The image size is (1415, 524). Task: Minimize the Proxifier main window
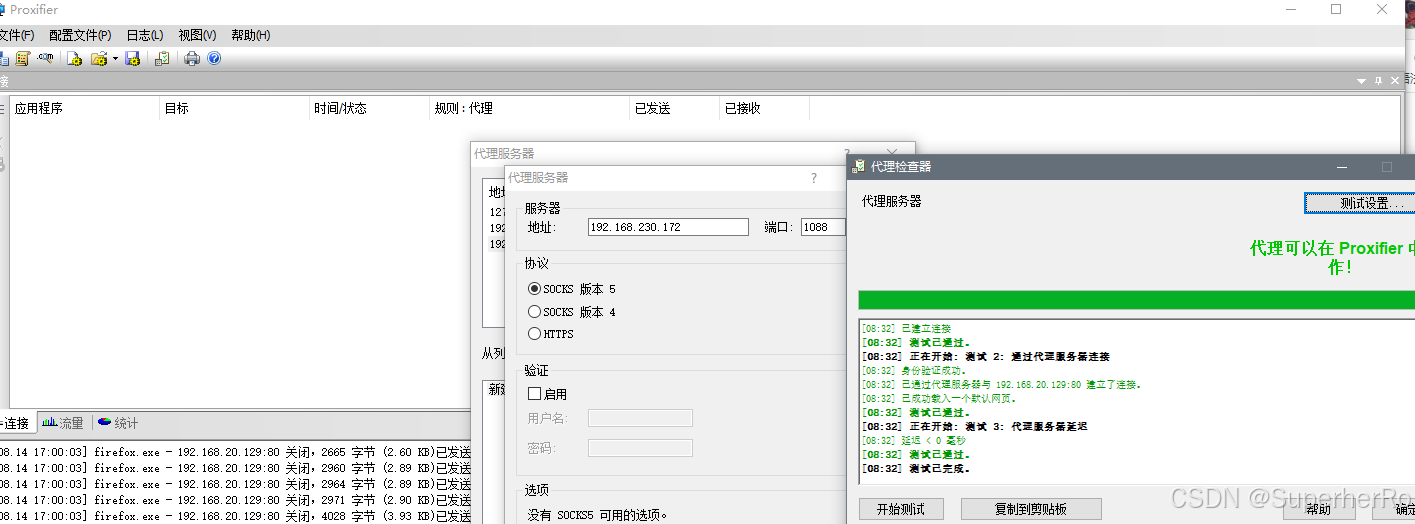pos(1290,9)
